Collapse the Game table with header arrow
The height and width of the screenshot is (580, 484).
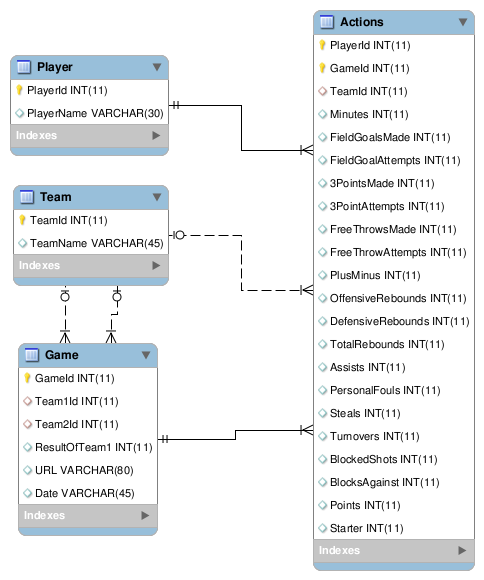point(146,355)
